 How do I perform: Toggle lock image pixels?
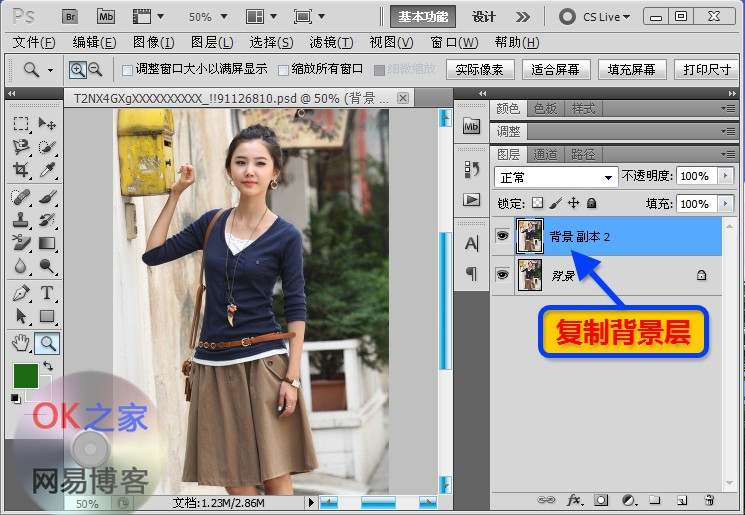pos(555,203)
